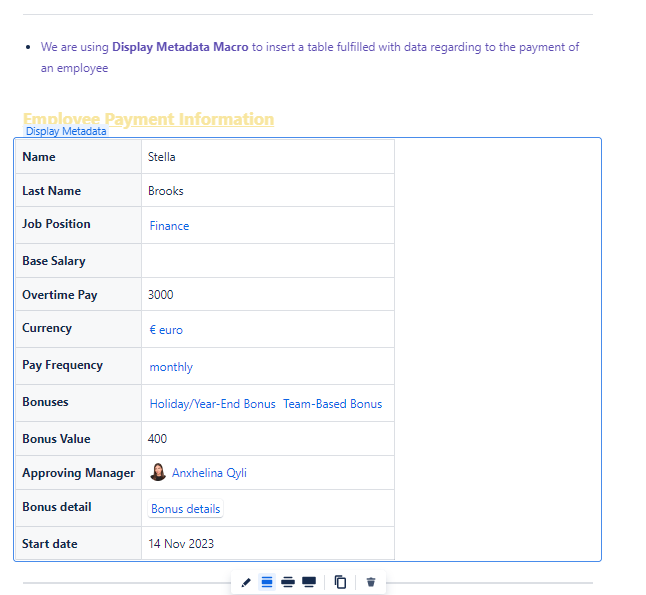Image resolution: width=646 pixels, height=595 pixels.
Task: Click the monthly pay frequency value
Action: point(171,367)
